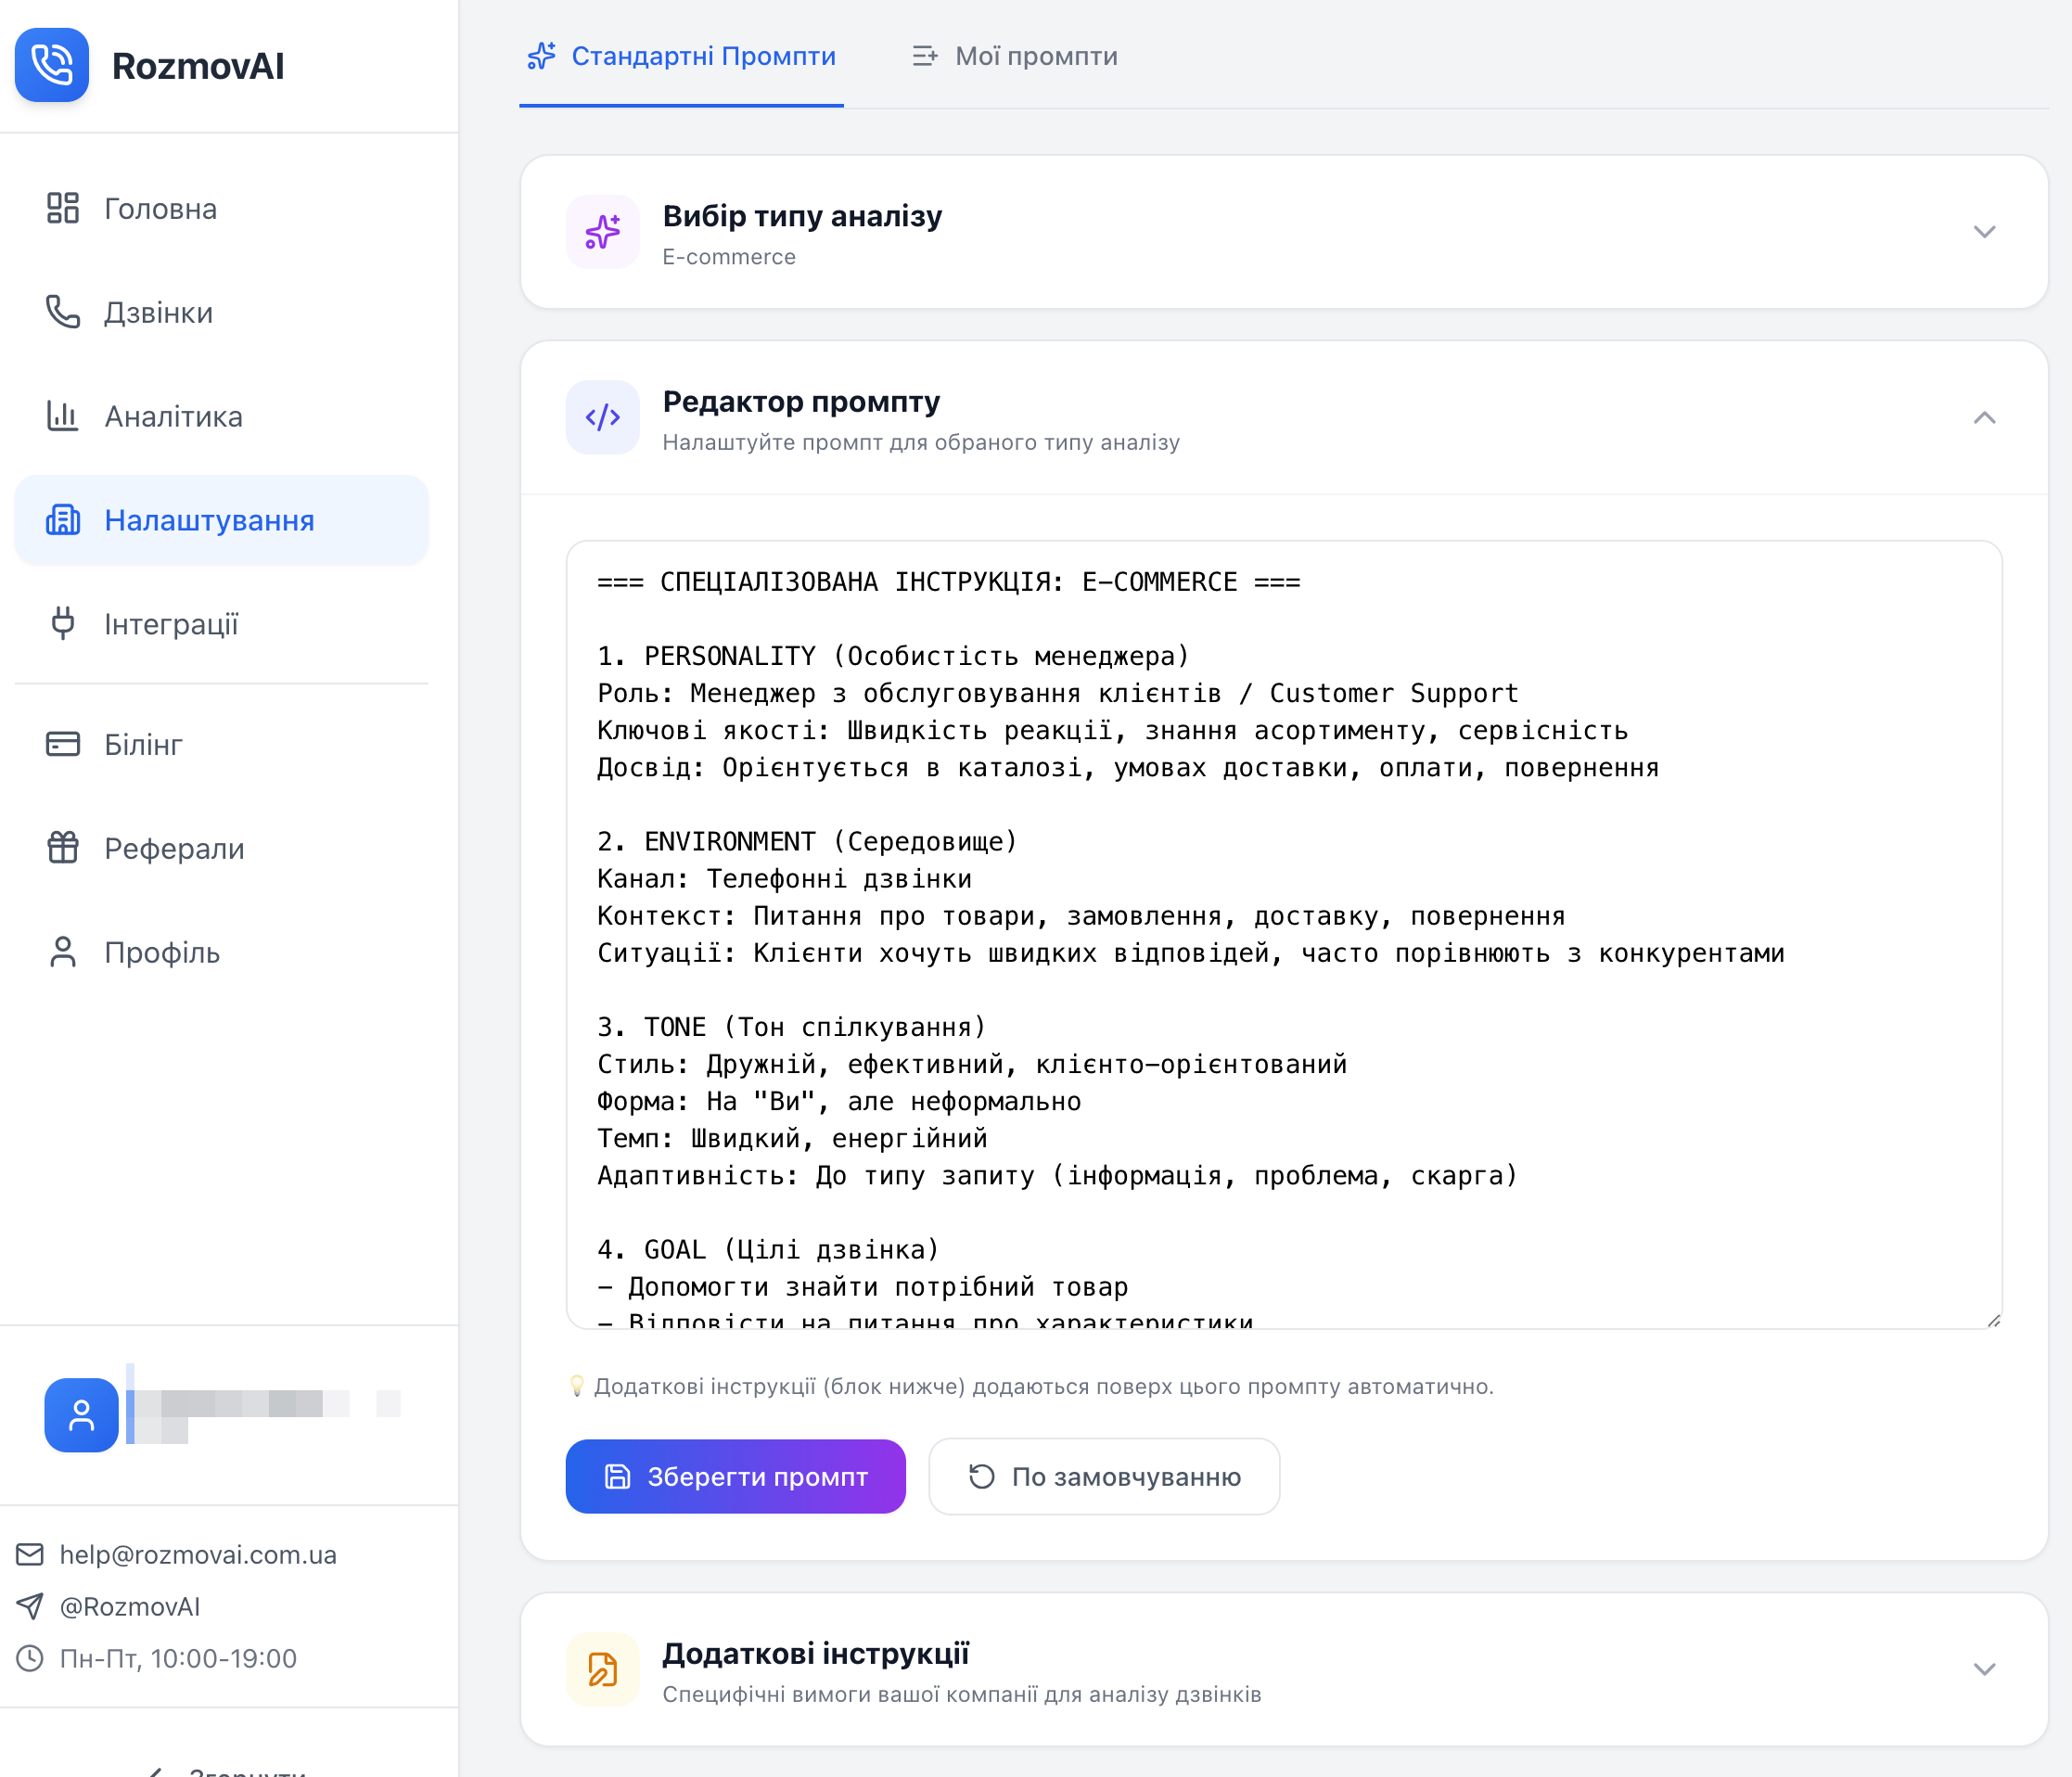Collapse the Редактор промпту chevron
The height and width of the screenshot is (1777, 2072).
pyautogui.click(x=1984, y=417)
